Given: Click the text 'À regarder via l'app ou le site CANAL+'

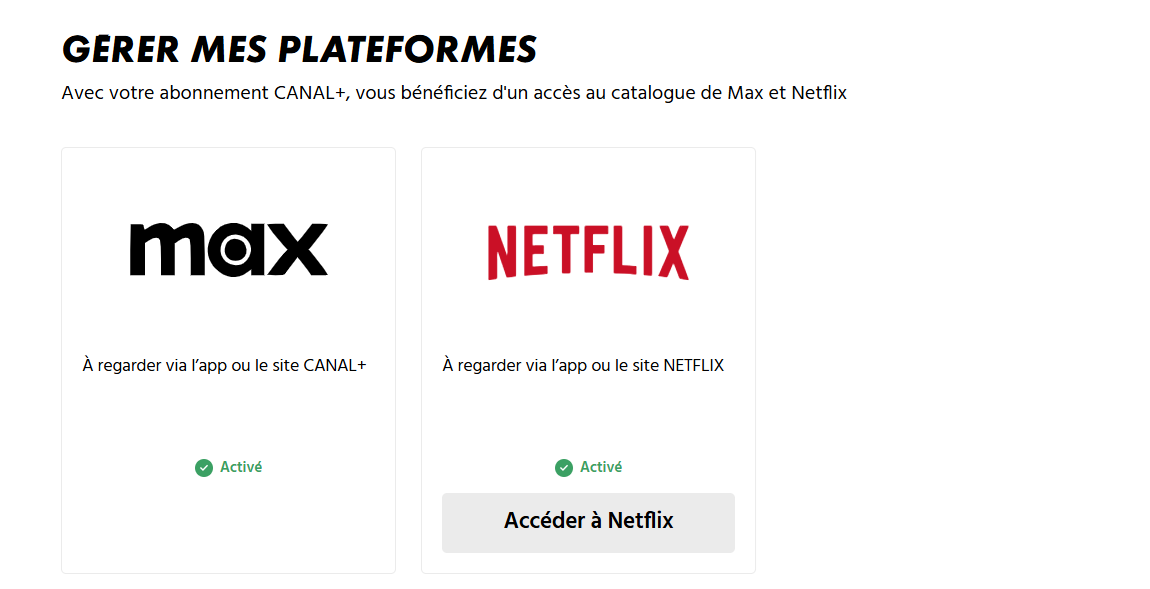Looking at the screenshot, I should pyautogui.click(x=224, y=365).
